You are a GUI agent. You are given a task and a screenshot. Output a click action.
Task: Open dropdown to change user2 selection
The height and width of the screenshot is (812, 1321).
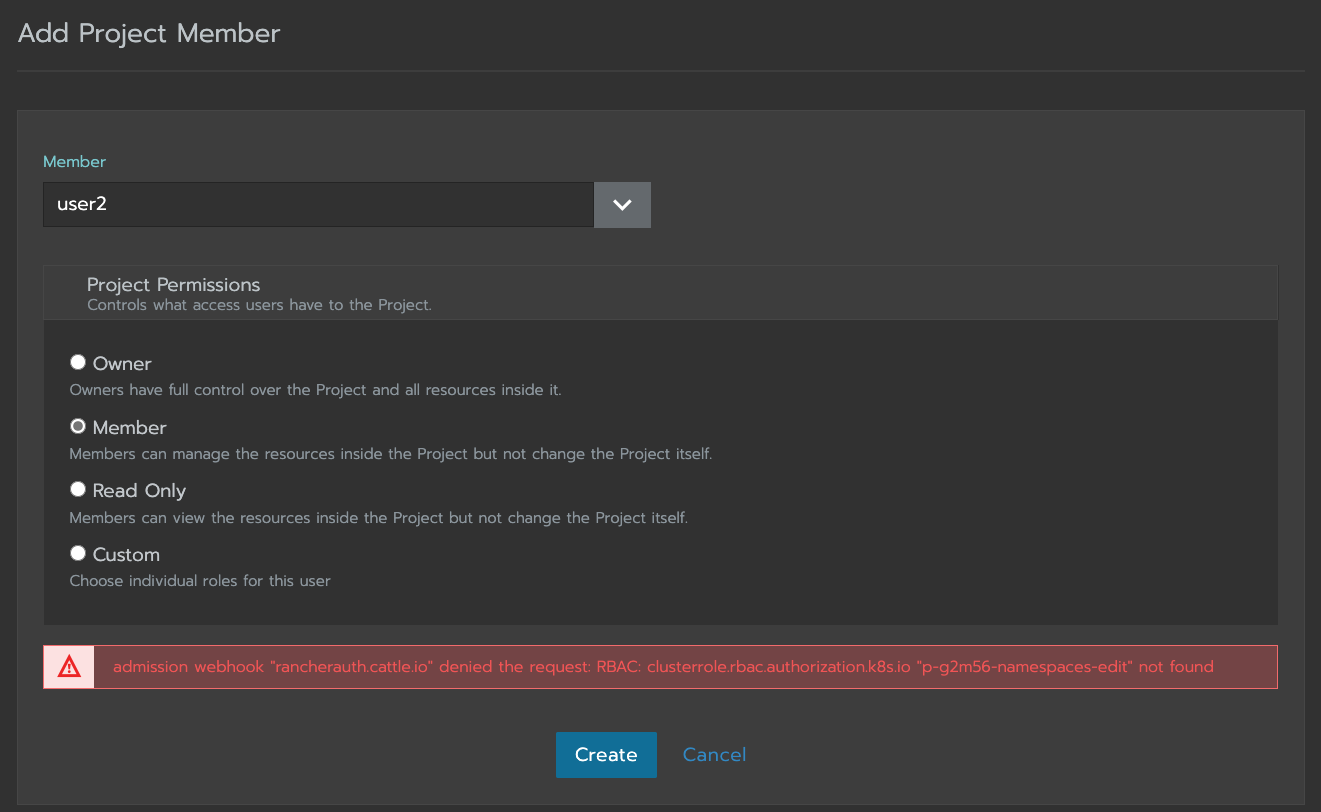(x=622, y=204)
